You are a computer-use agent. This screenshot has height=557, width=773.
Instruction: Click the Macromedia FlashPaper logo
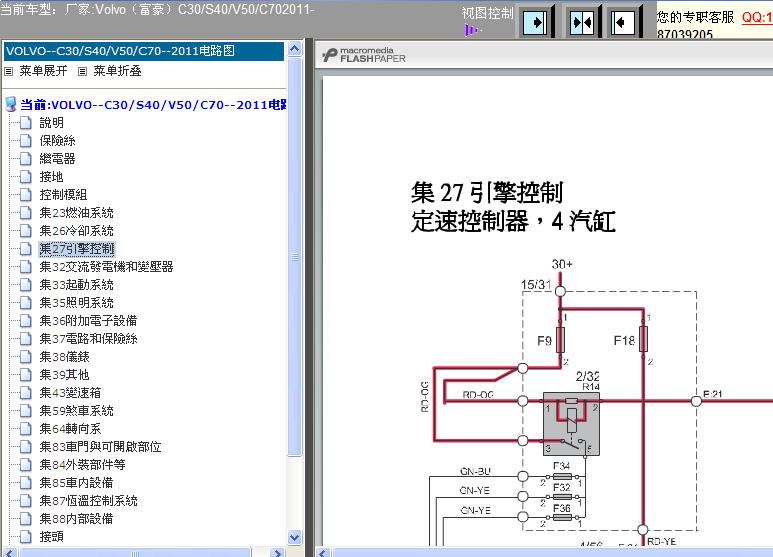coord(364,55)
